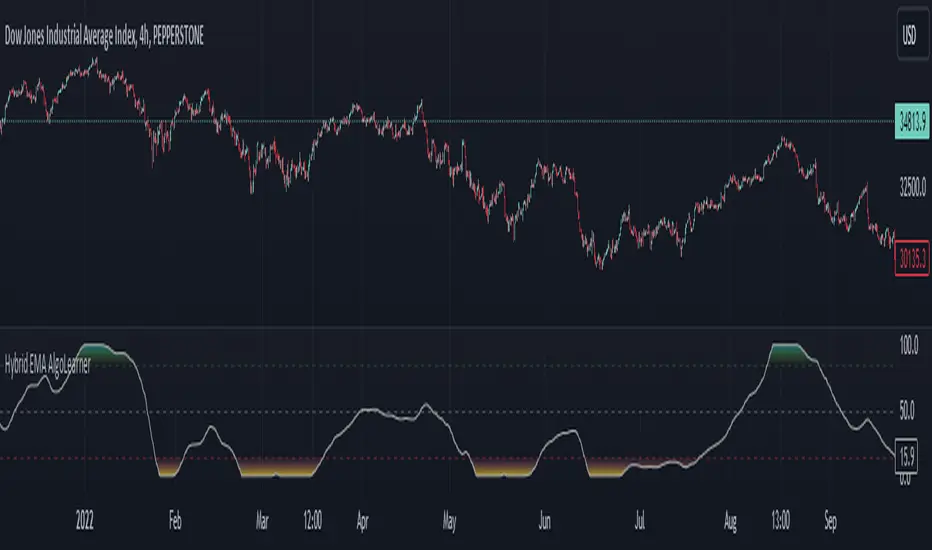Select the 34813.9 price label
The width and height of the screenshot is (932, 550).
pos(912,121)
